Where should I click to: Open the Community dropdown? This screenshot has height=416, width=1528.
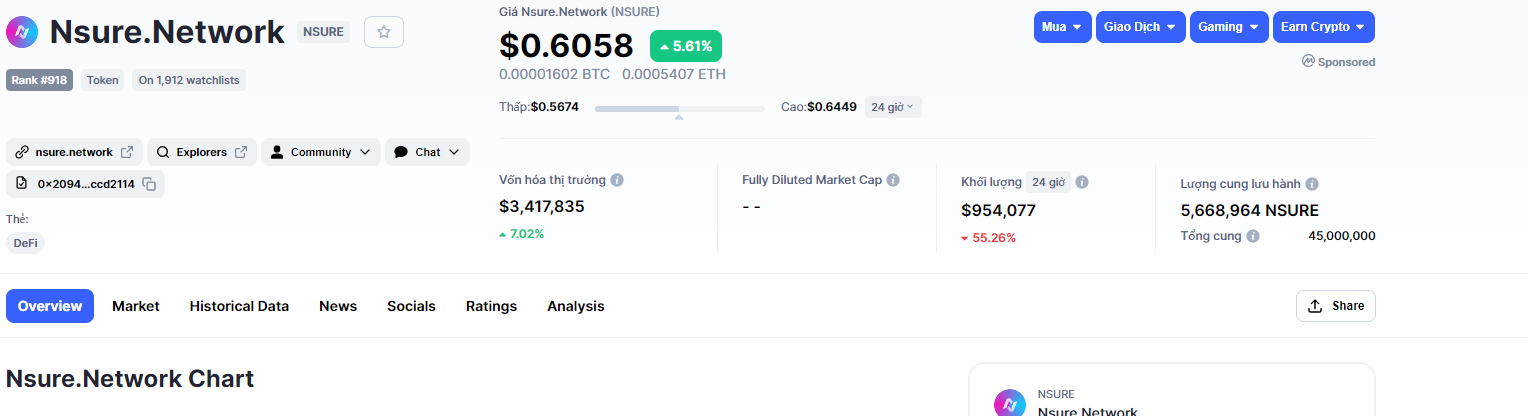[321, 152]
